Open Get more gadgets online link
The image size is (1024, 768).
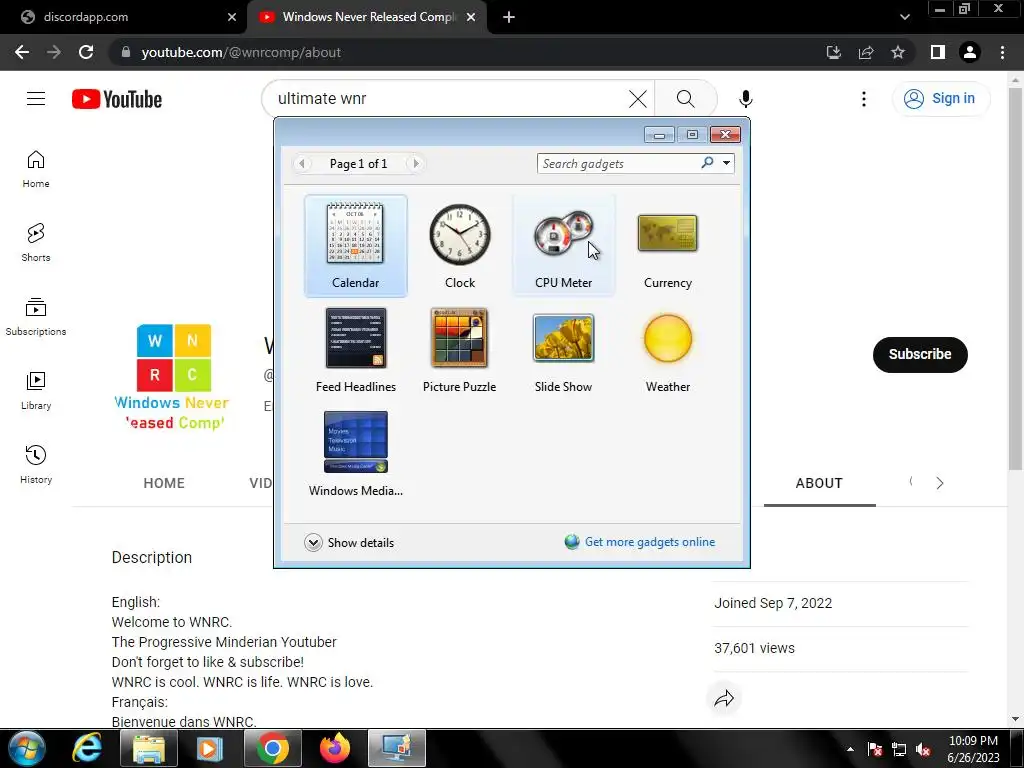(640, 542)
